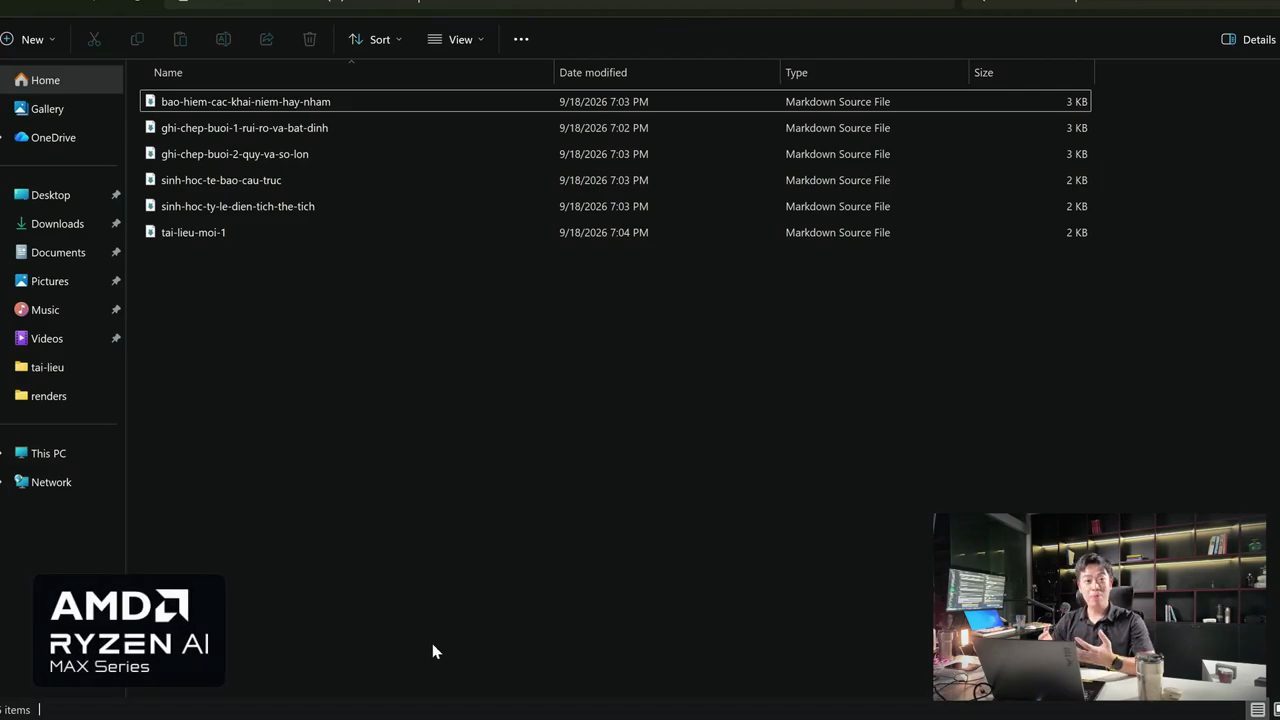The width and height of the screenshot is (1280, 720).
Task: Open the Downloads folder in the sidebar
Action: [x=57, y=224]
